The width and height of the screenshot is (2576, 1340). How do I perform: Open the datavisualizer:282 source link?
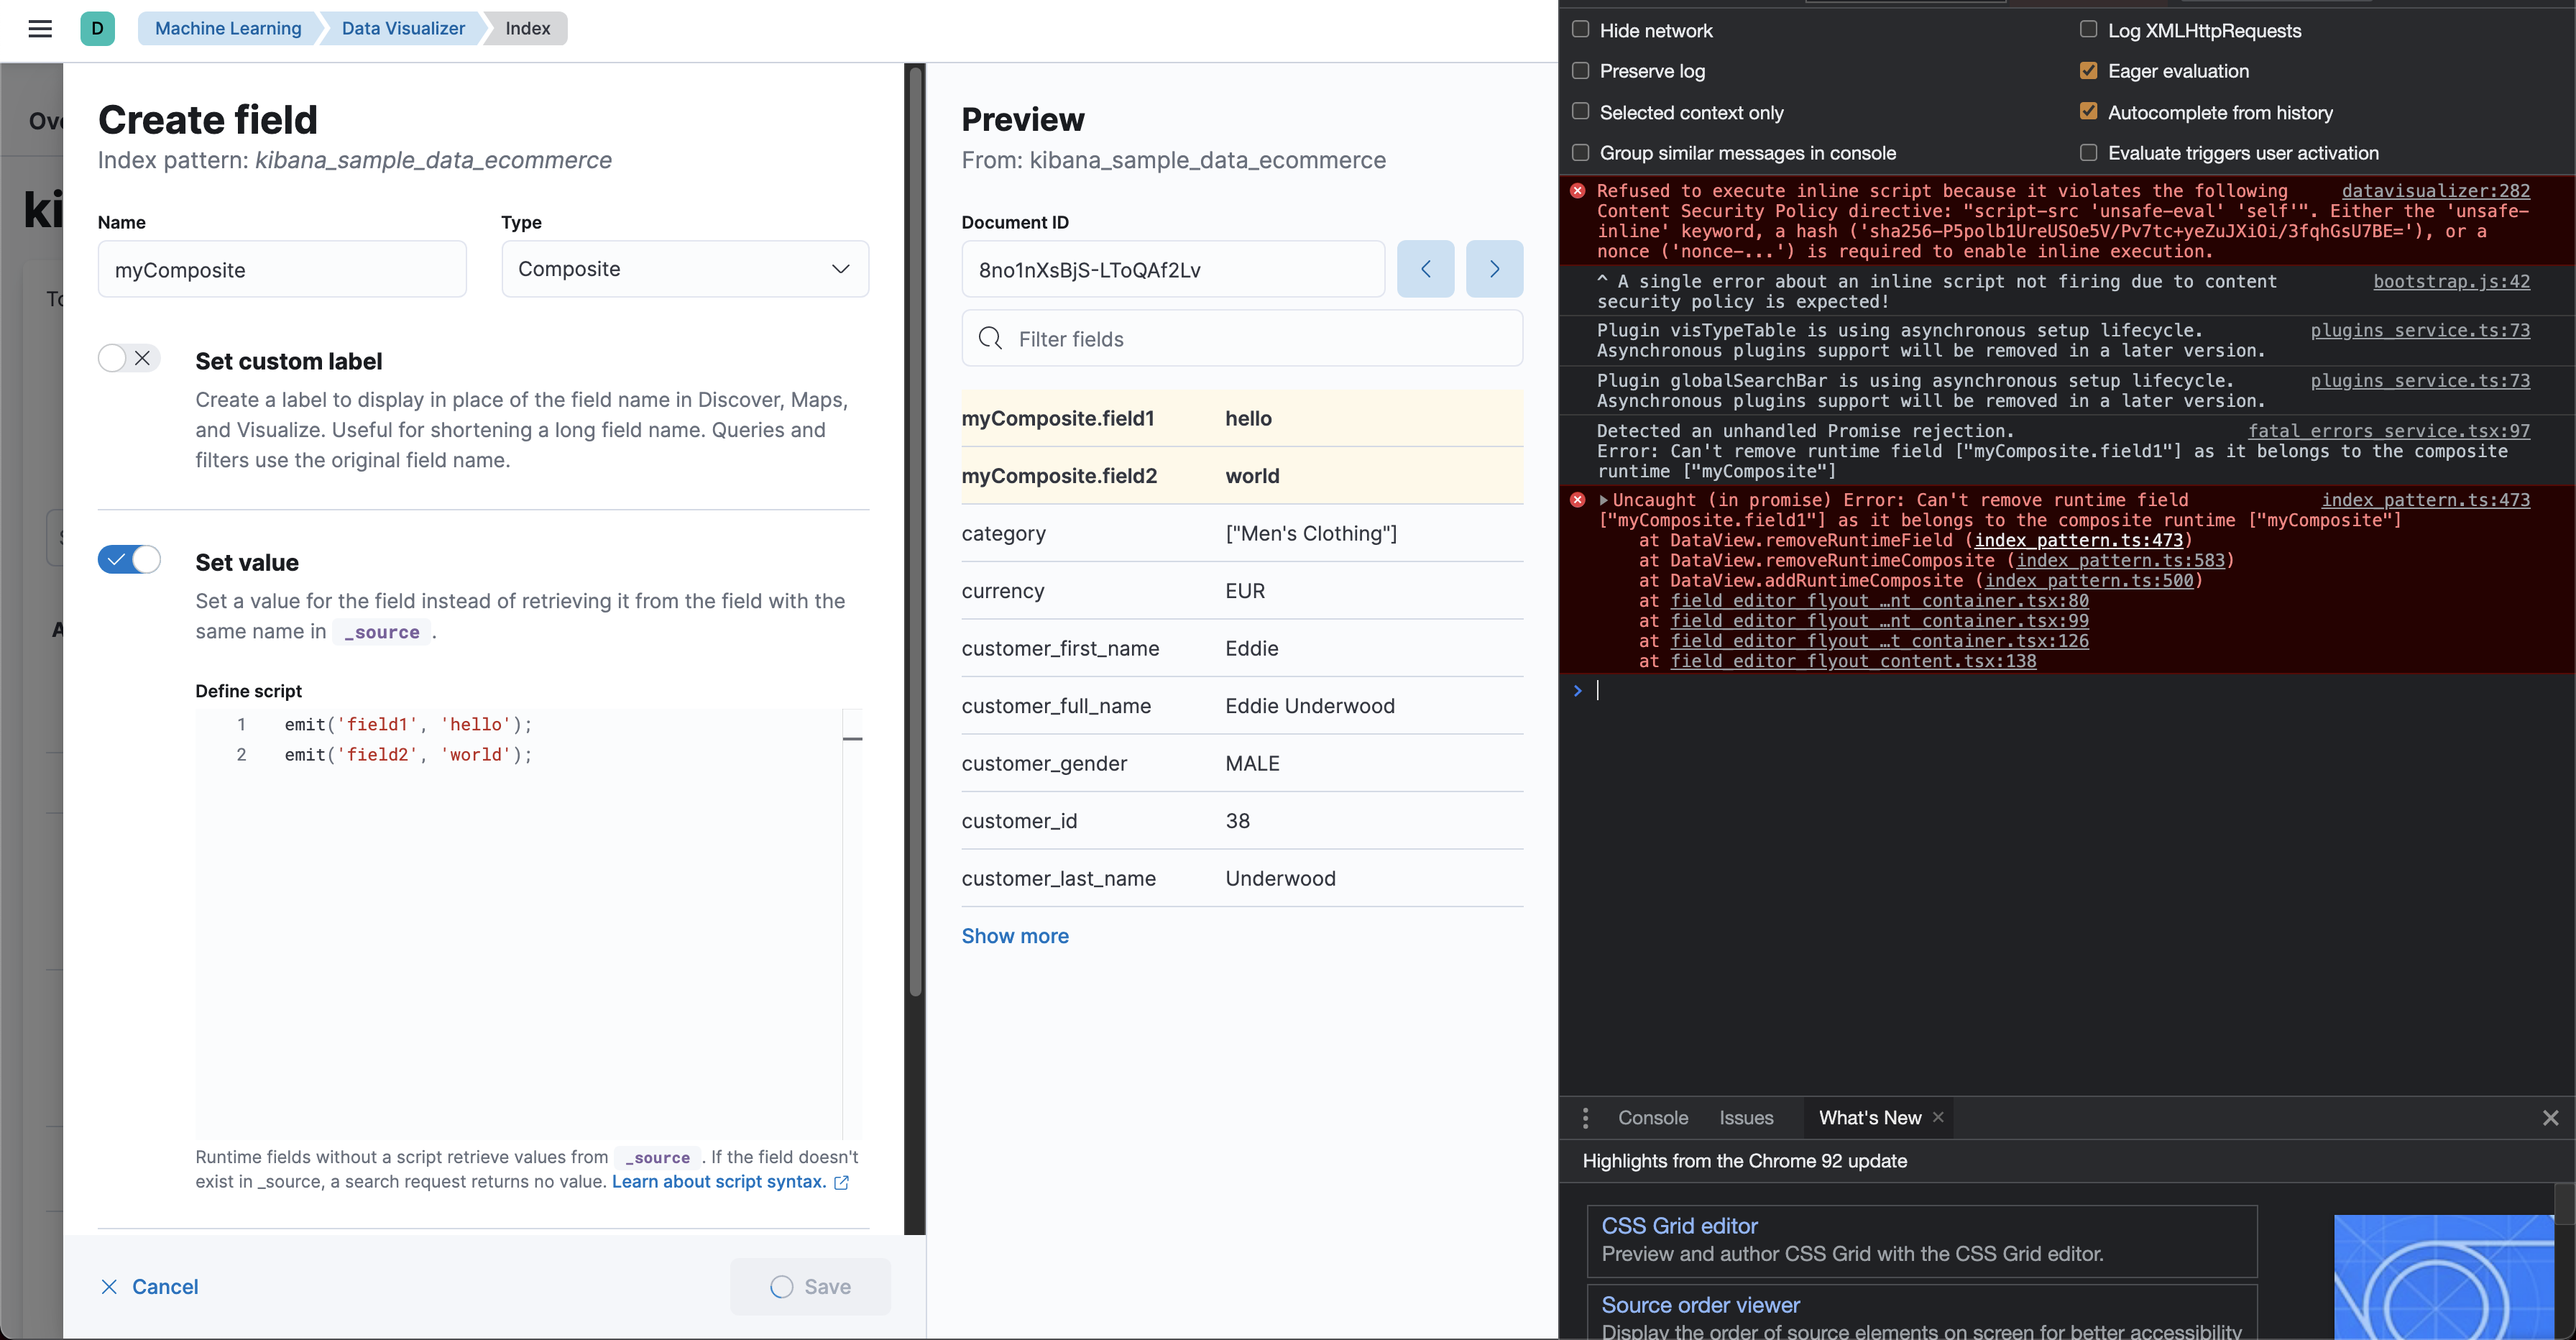pos(2436,191)
